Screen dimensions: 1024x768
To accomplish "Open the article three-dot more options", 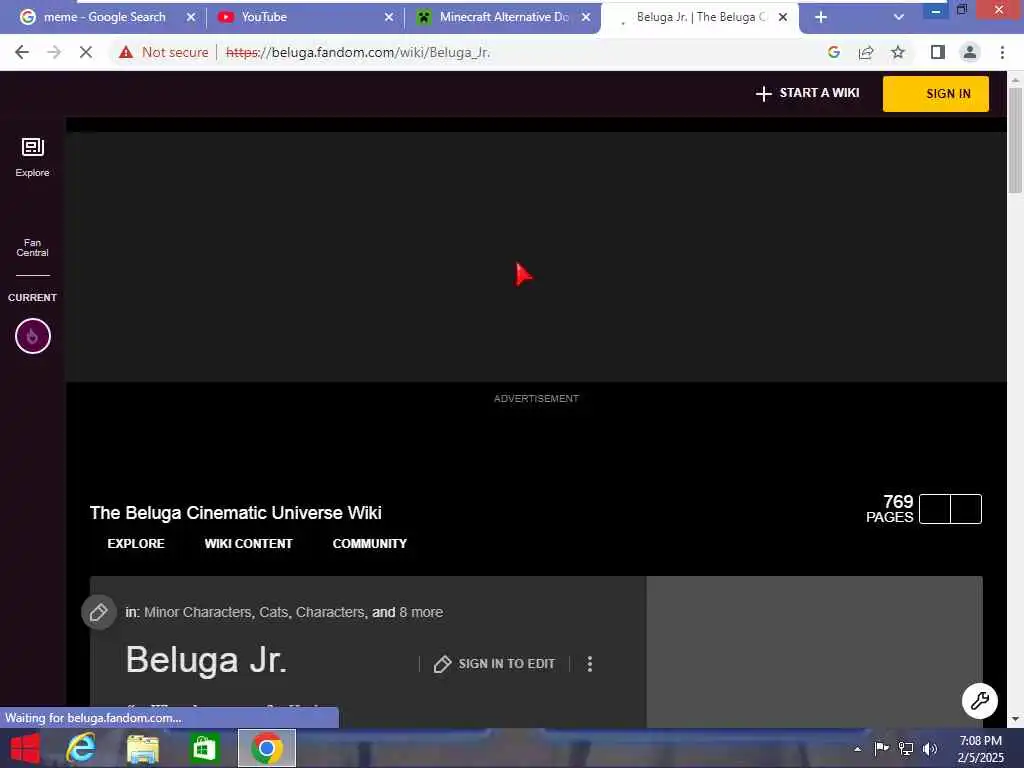I will coord(590,664).
